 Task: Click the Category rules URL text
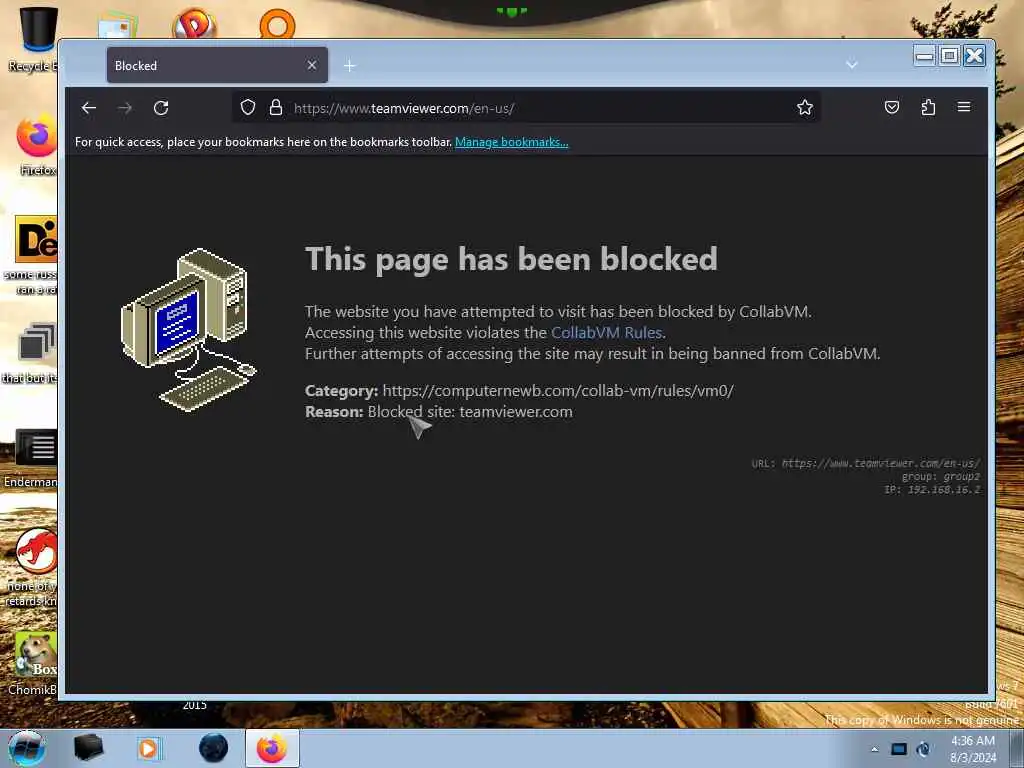558,391
